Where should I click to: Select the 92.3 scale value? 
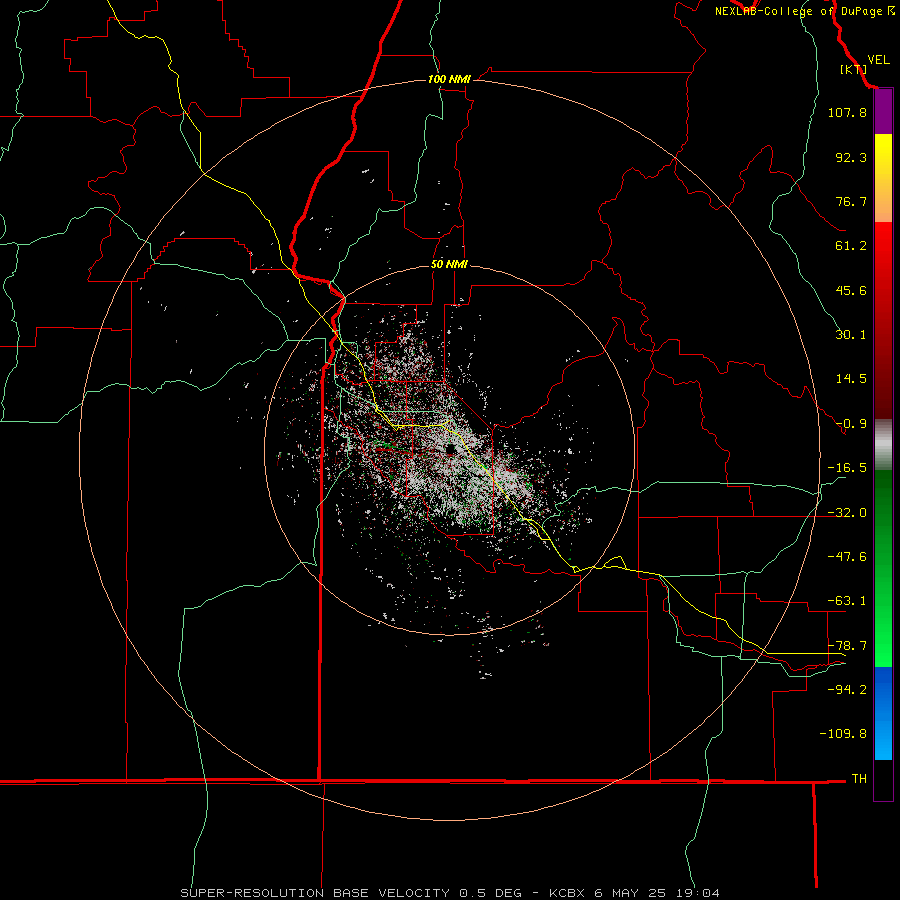851,157
